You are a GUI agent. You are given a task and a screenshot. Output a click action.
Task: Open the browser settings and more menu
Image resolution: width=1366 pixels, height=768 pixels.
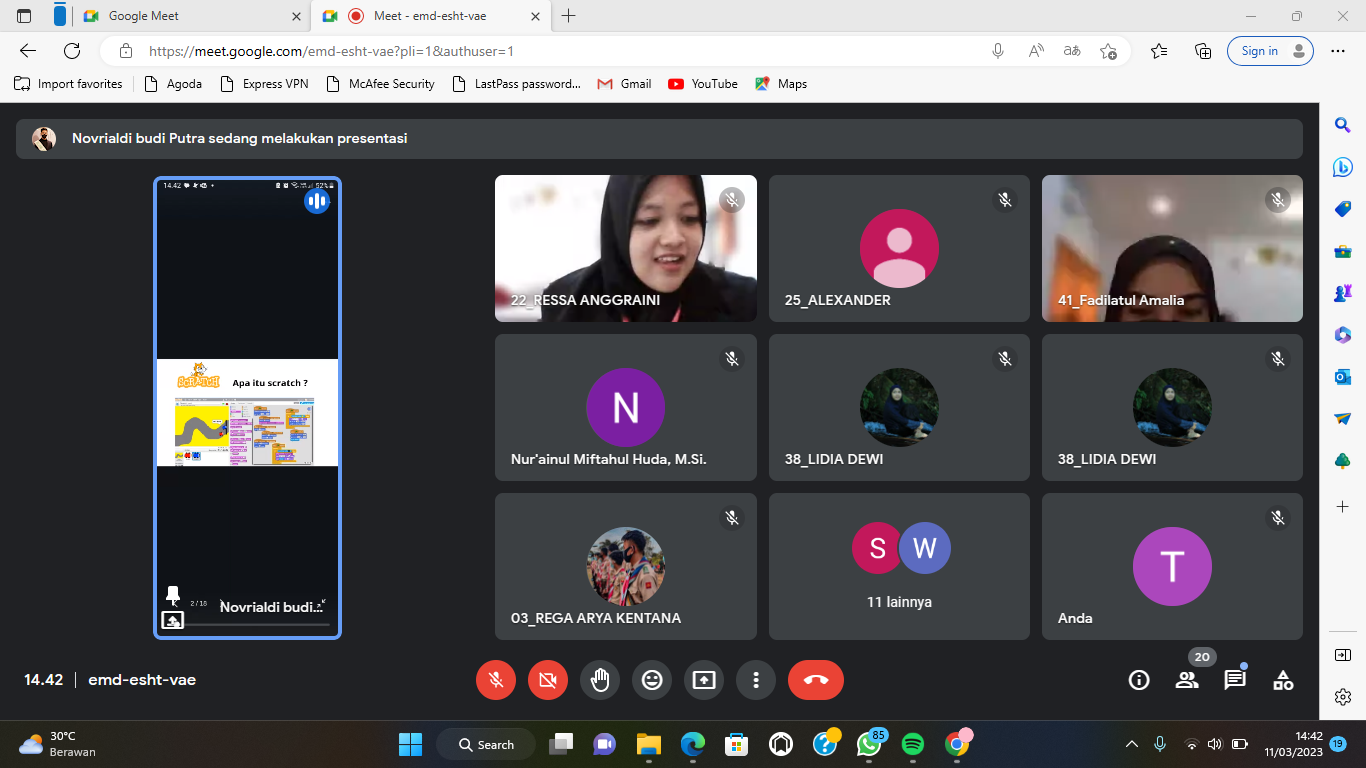(x=1338, y=51)
